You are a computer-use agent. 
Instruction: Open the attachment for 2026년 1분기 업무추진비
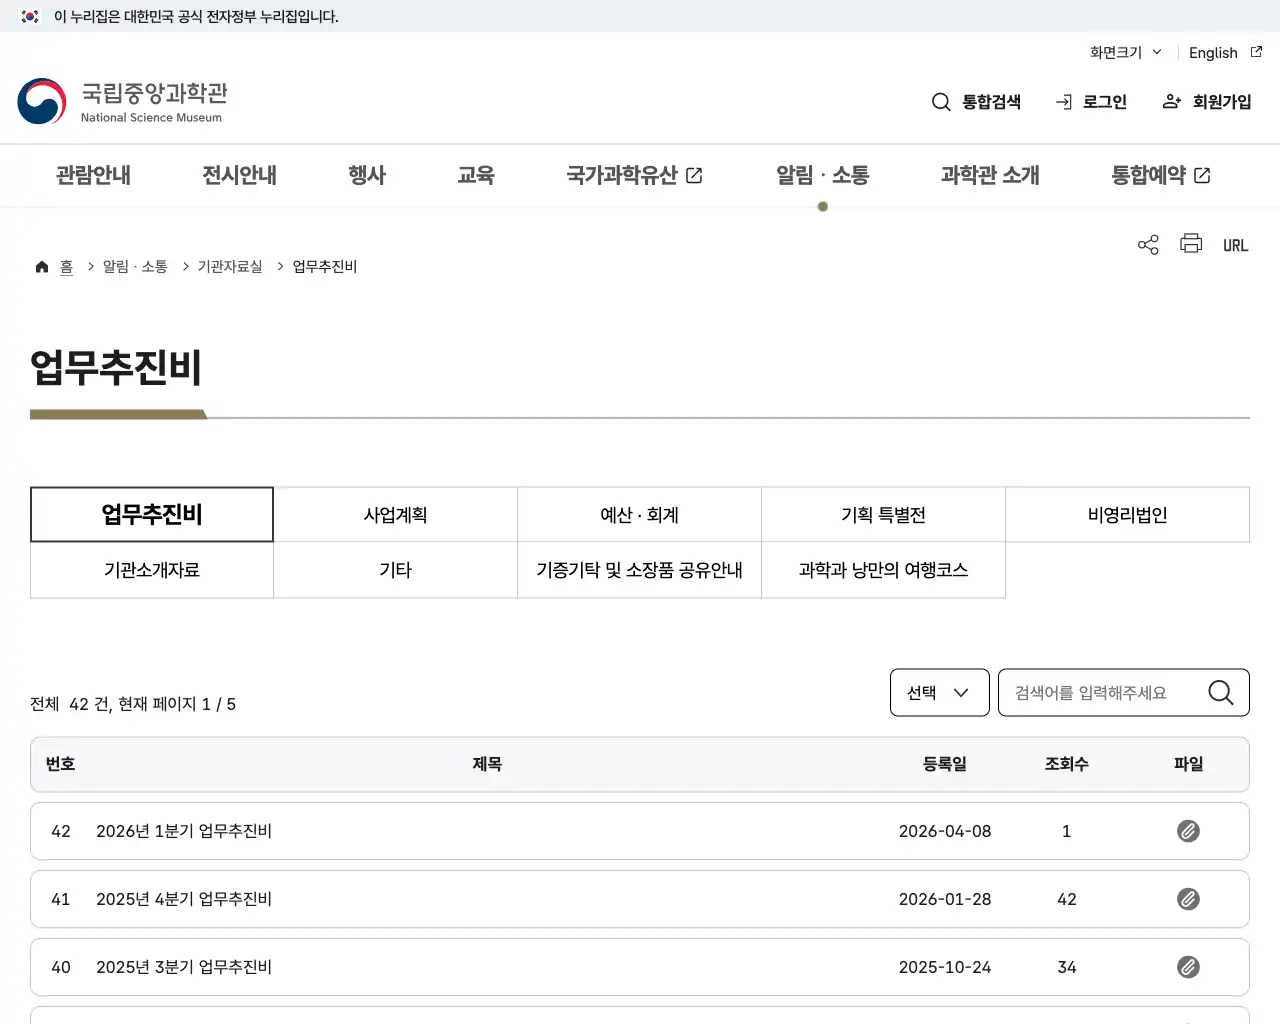click(x=1187, y=831)
